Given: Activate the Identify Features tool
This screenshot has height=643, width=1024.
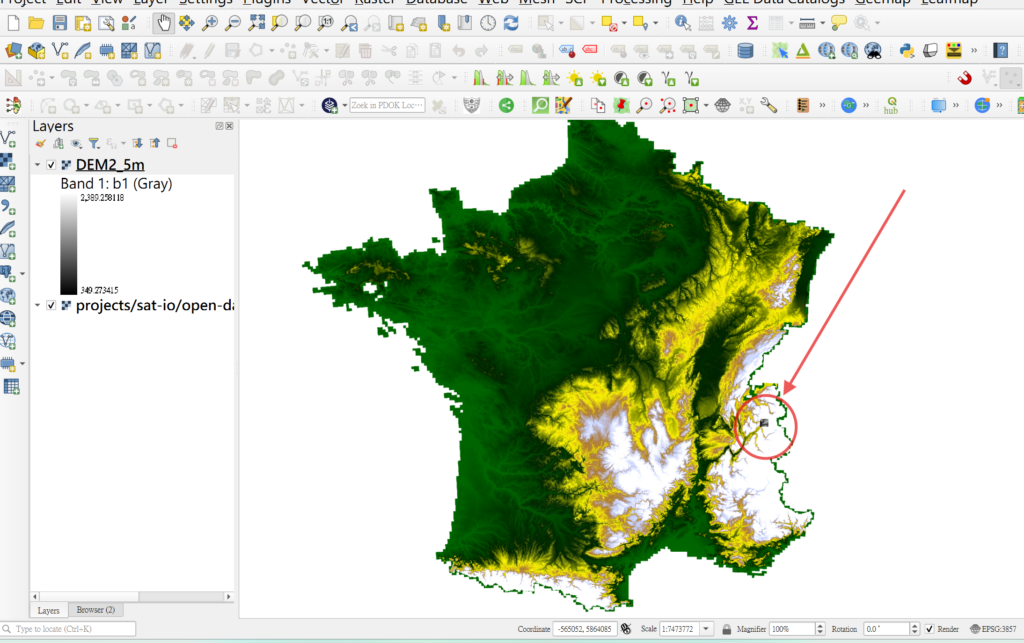Looking at the screenshot, I should click(682, 22).
